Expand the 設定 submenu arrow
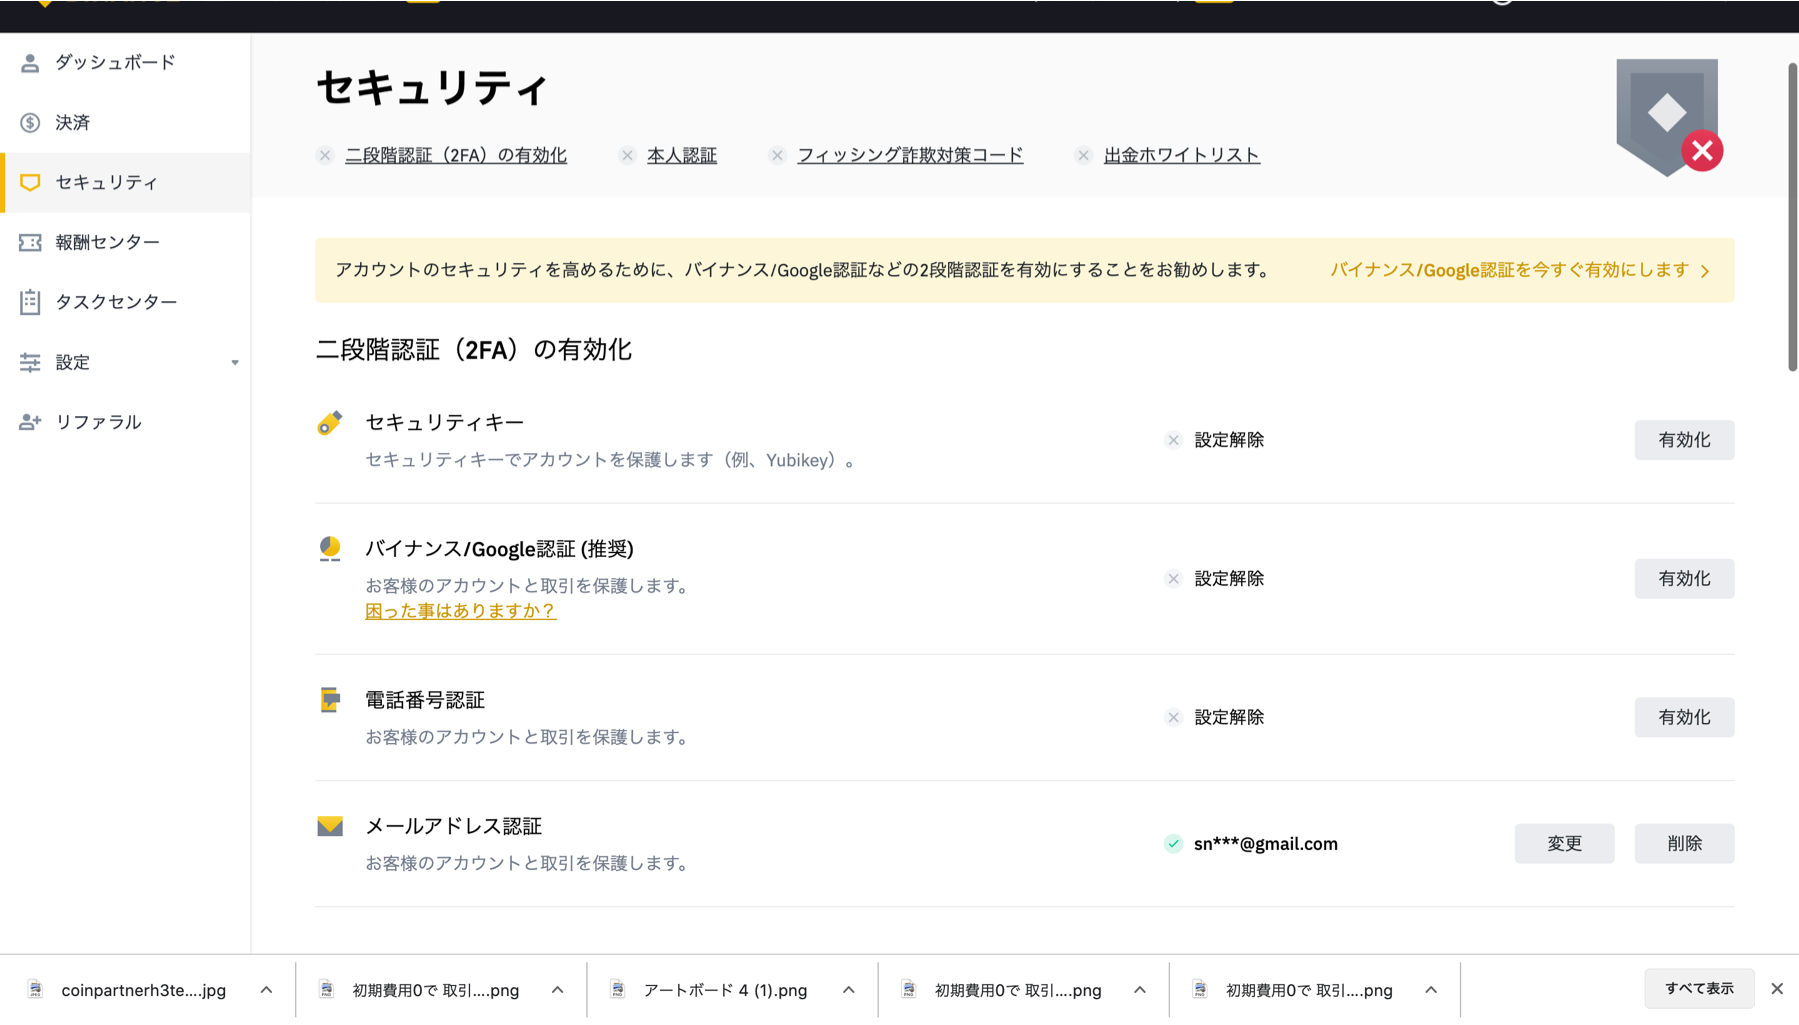Image resolution: width=1799 pixels, height=1025 pixels. (x=235, y=363)
